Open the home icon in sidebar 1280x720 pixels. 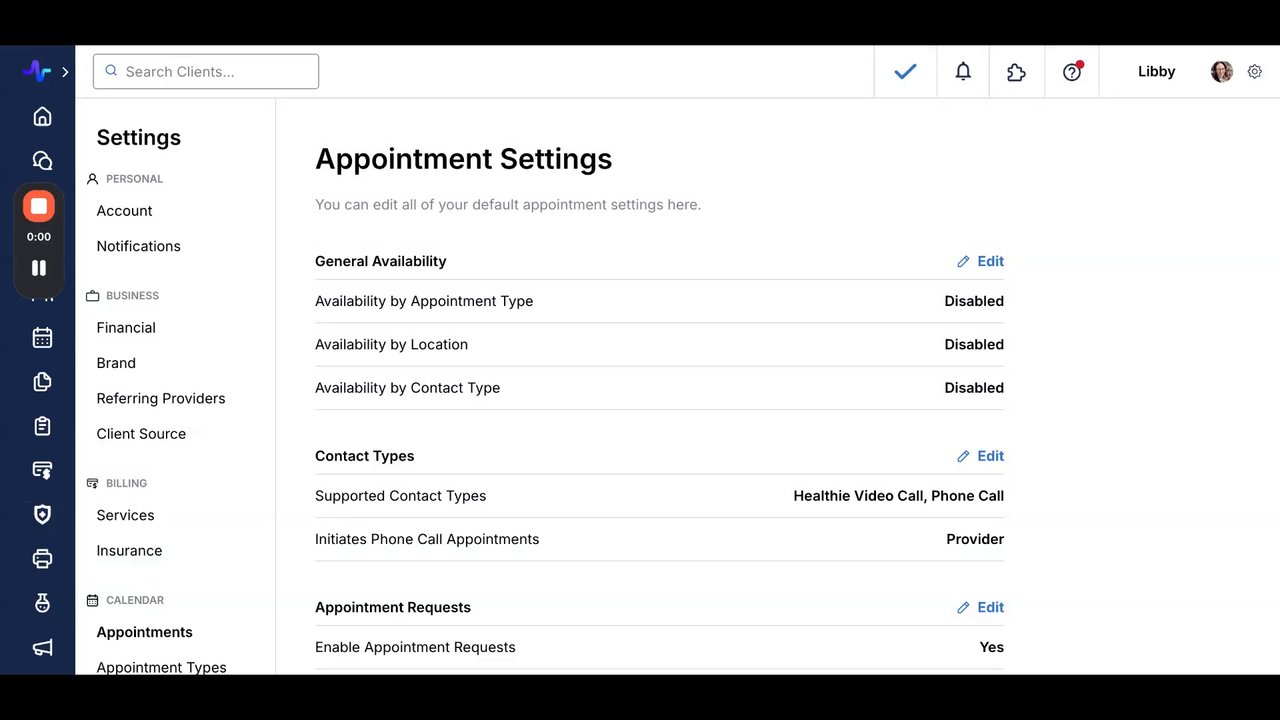[42, 117]
